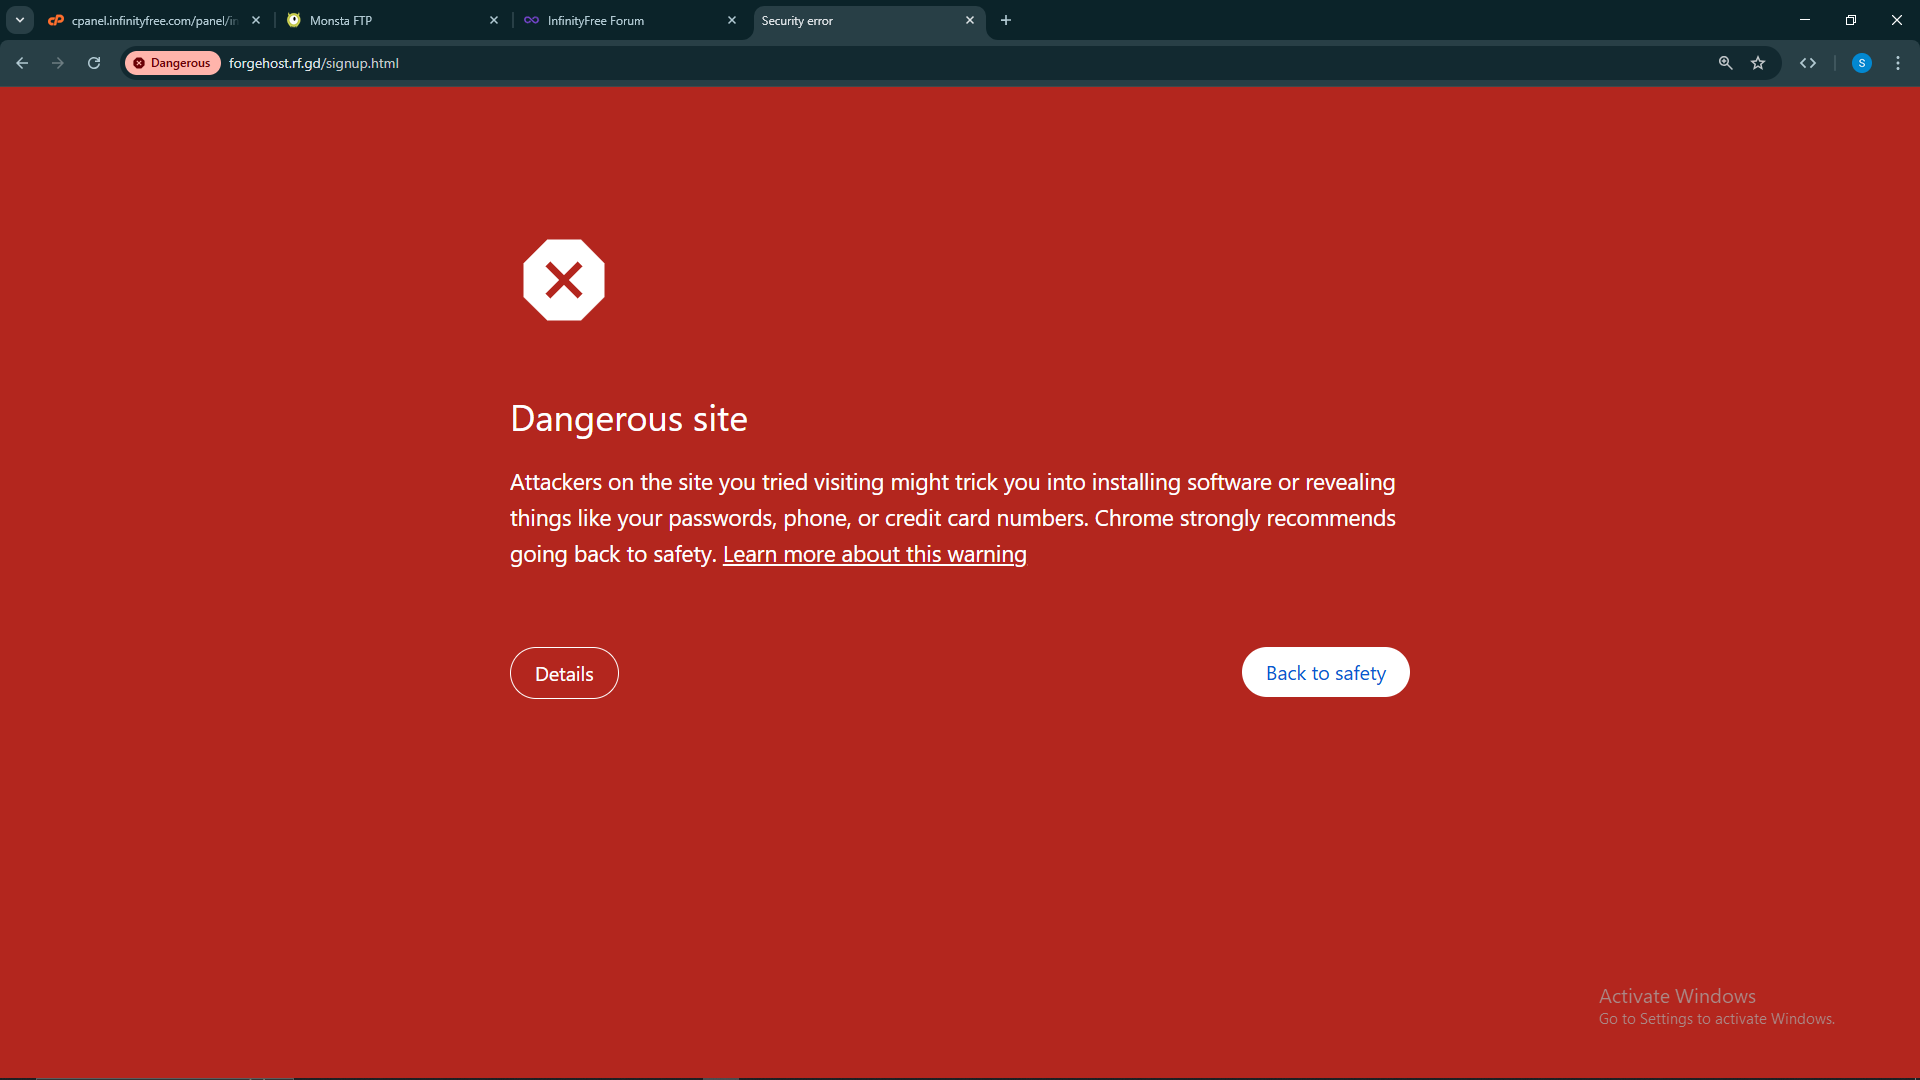Image resolution: width=1920 pixels, height=1080 pixels.
Task: Expand the tab search dropdown arrow
Action: [x=19, y=20]
